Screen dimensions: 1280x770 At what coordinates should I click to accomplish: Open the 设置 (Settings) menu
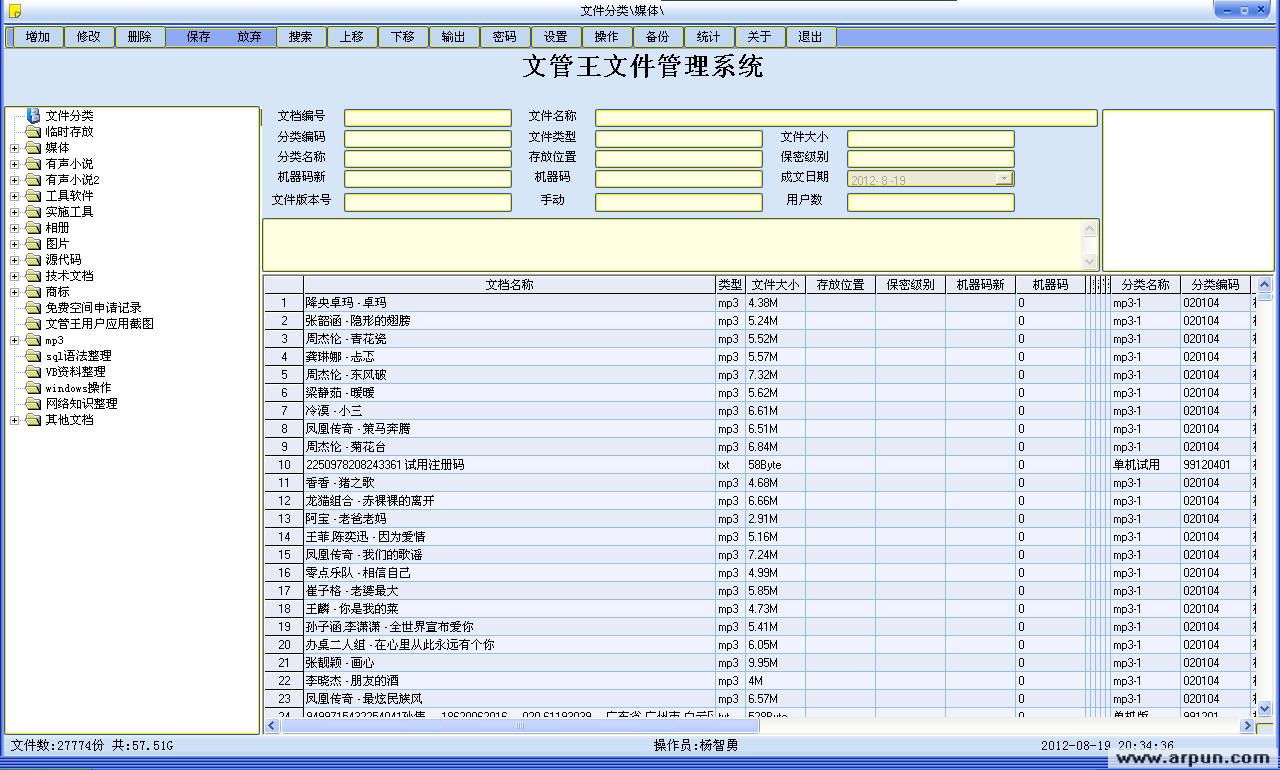tap(556, 36)
